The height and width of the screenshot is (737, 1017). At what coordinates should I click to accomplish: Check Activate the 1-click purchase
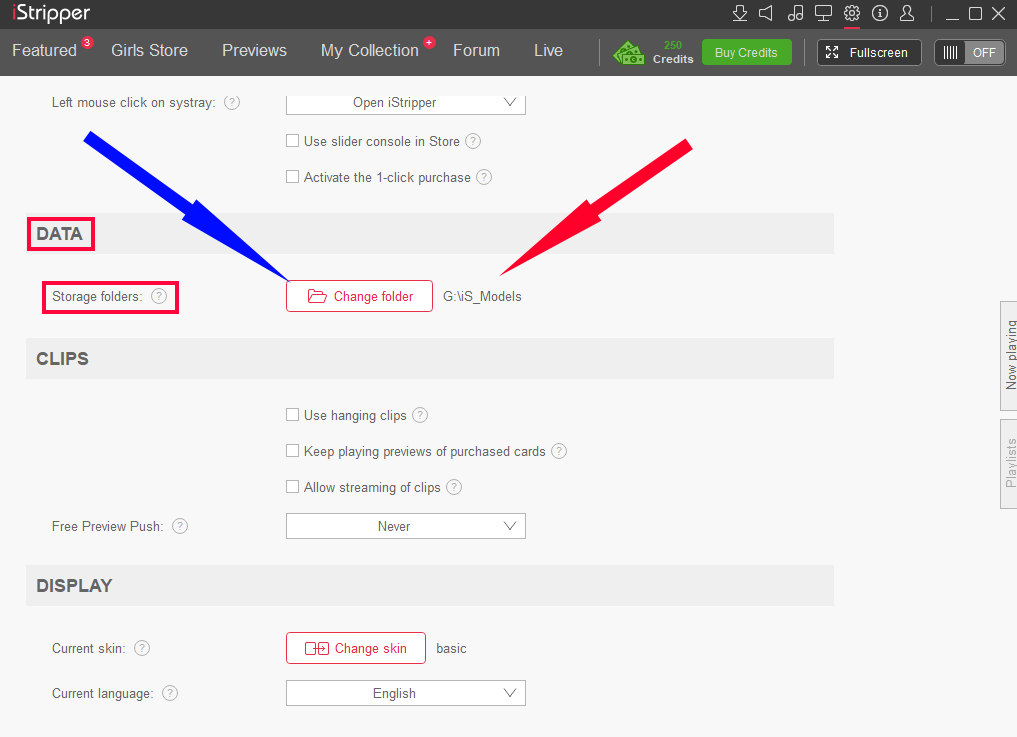pyautogui.click(x=293, y=177)
